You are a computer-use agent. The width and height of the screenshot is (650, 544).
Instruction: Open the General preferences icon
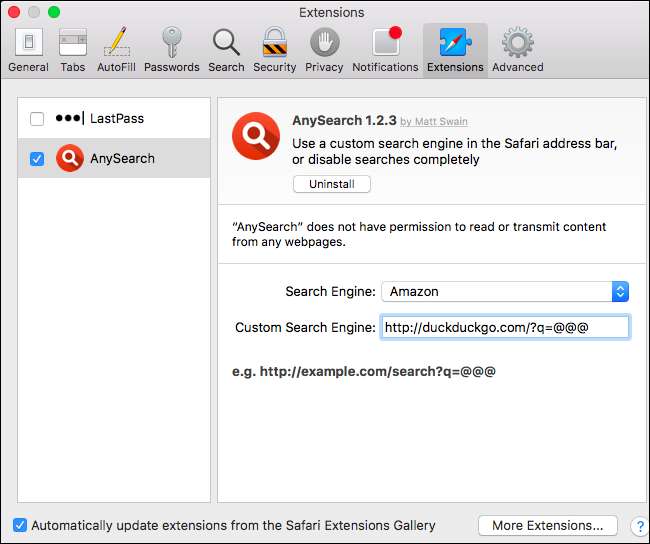(28, 50)
